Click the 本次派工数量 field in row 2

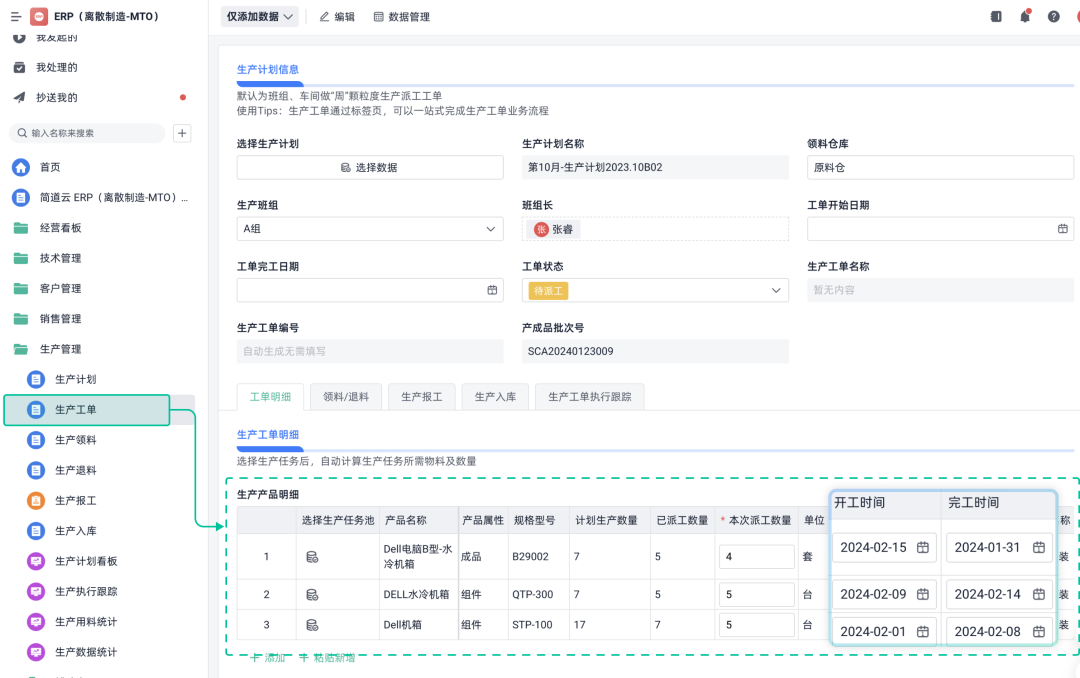[x=755, y=595]
